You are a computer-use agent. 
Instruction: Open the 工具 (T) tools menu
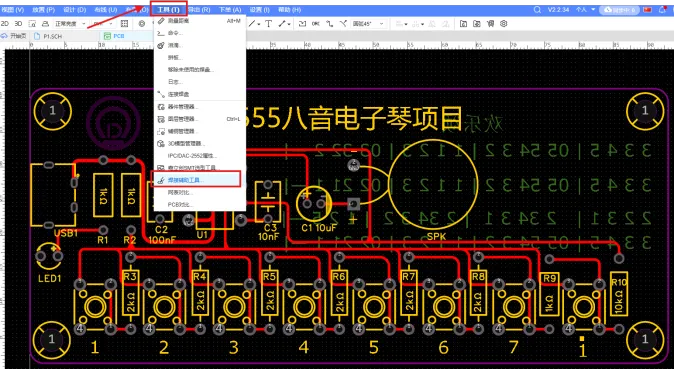168,9
